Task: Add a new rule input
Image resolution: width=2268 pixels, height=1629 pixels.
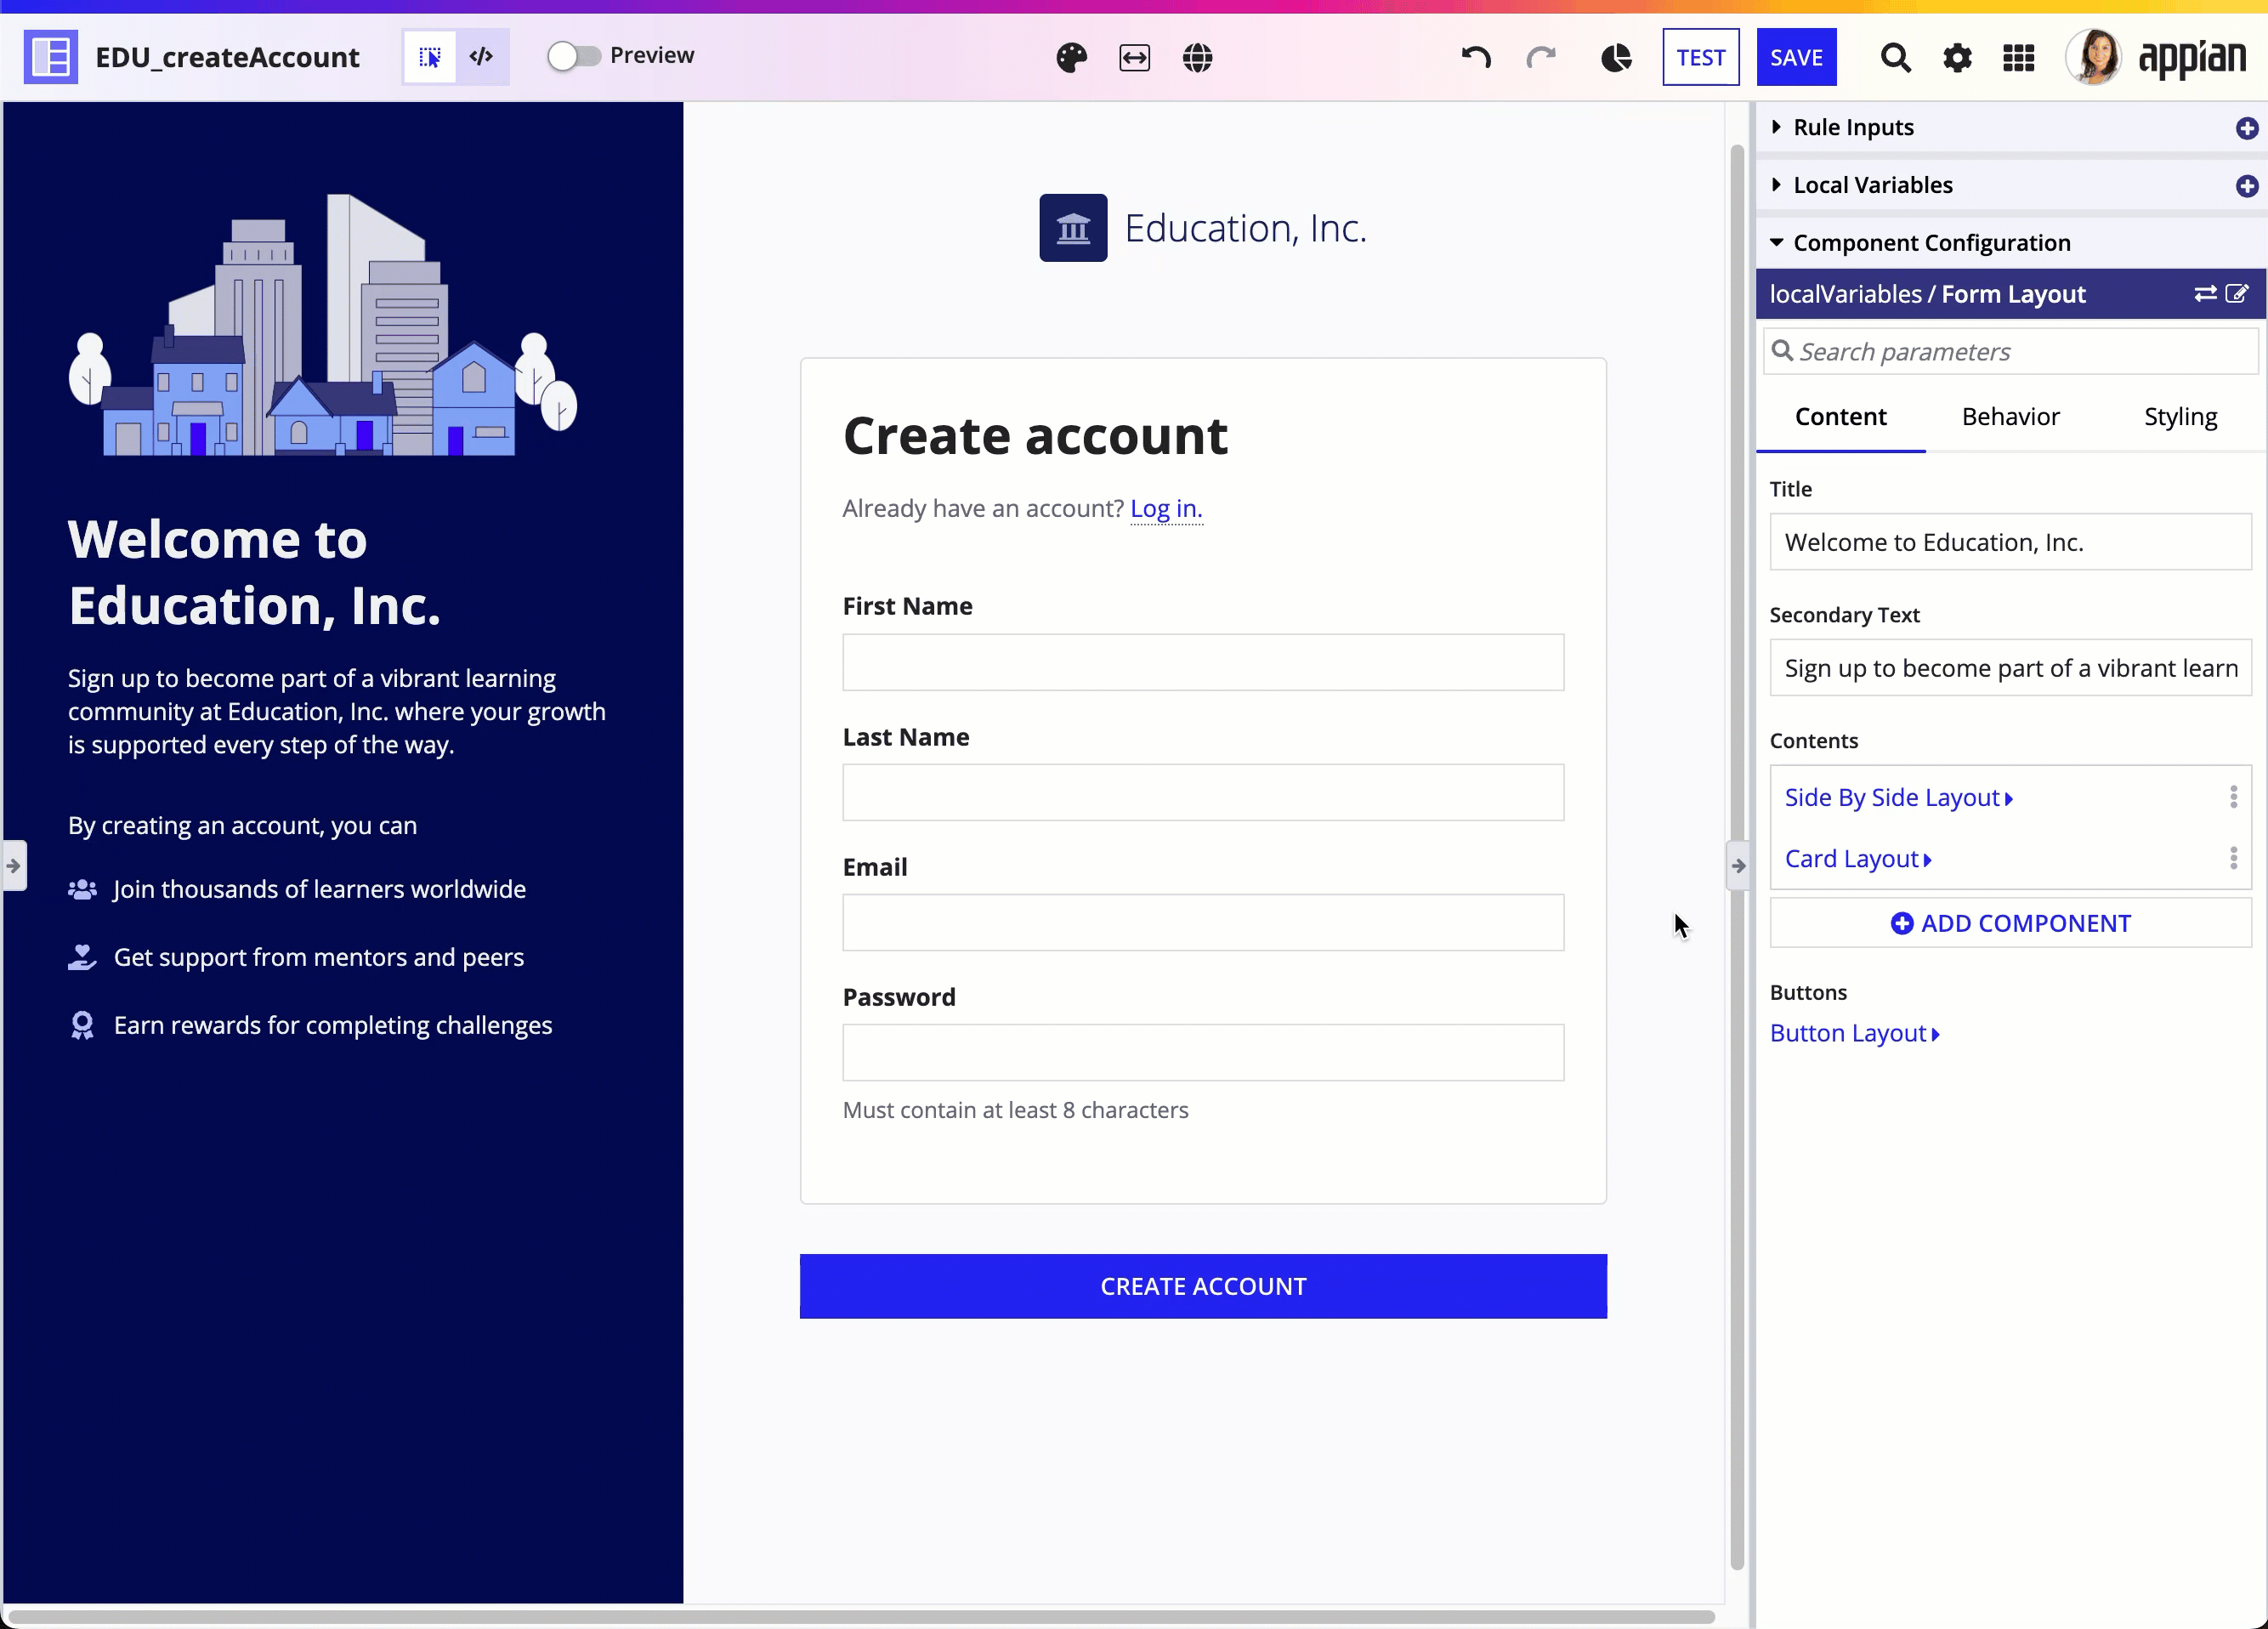Action: [2246, 128]
